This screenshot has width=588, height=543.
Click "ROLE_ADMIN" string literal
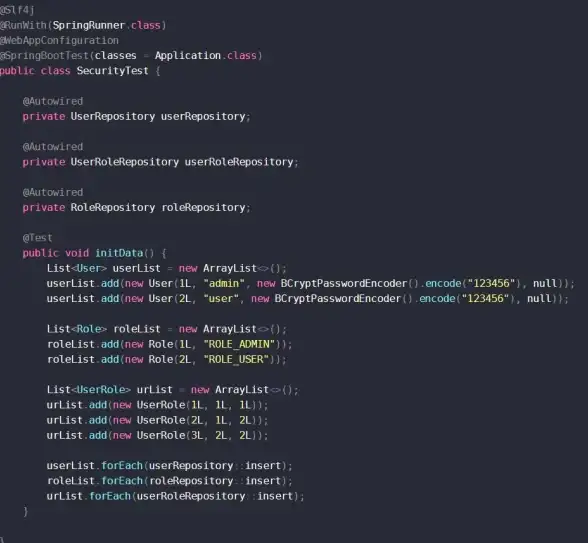(x=239, y=344)
